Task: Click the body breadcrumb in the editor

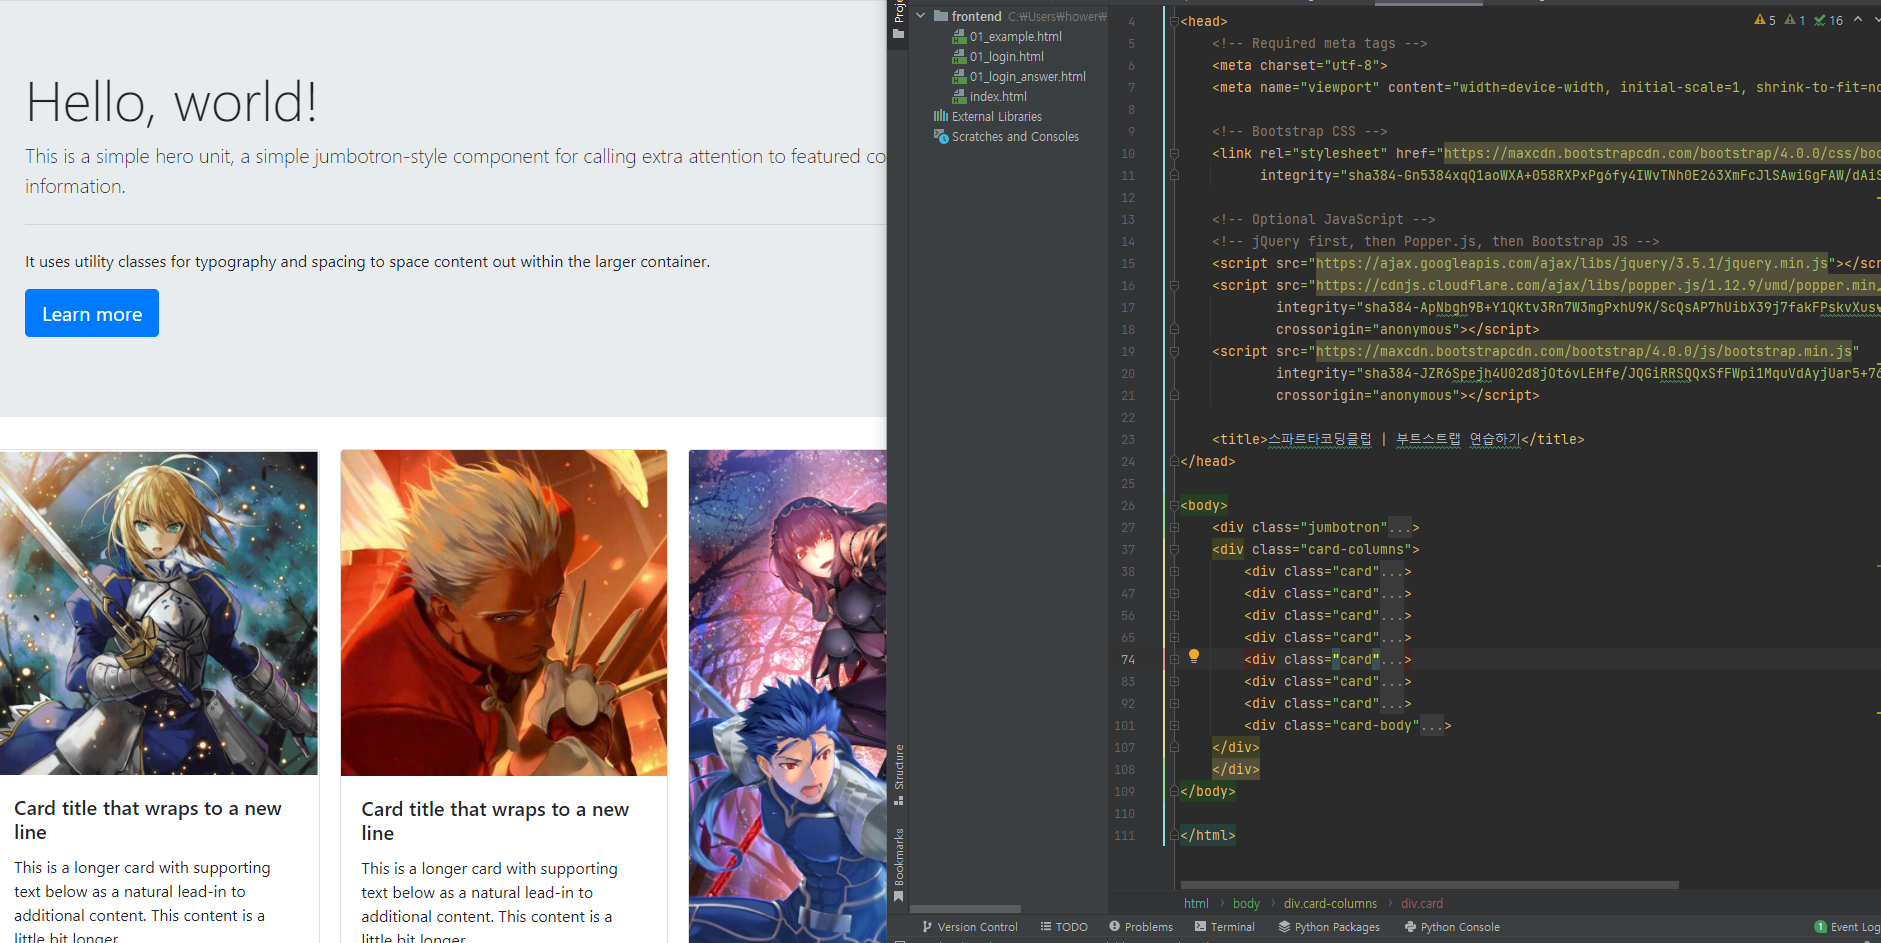Action: tap(1246, 903)
